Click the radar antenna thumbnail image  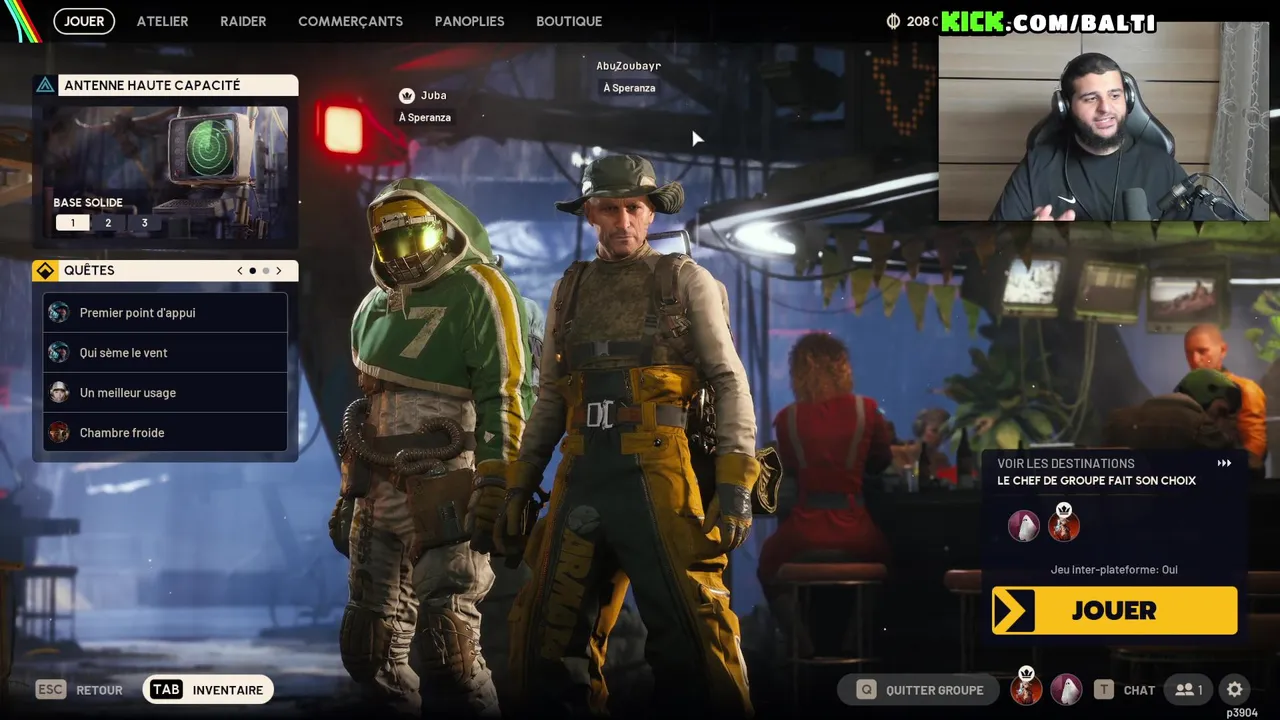tap(166, 171)
